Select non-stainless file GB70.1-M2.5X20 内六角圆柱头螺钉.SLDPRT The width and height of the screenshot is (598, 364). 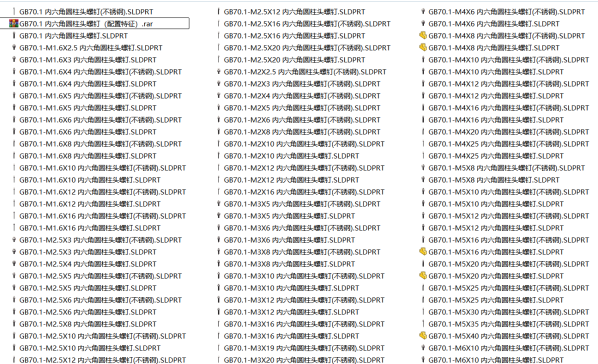(294, 60)
